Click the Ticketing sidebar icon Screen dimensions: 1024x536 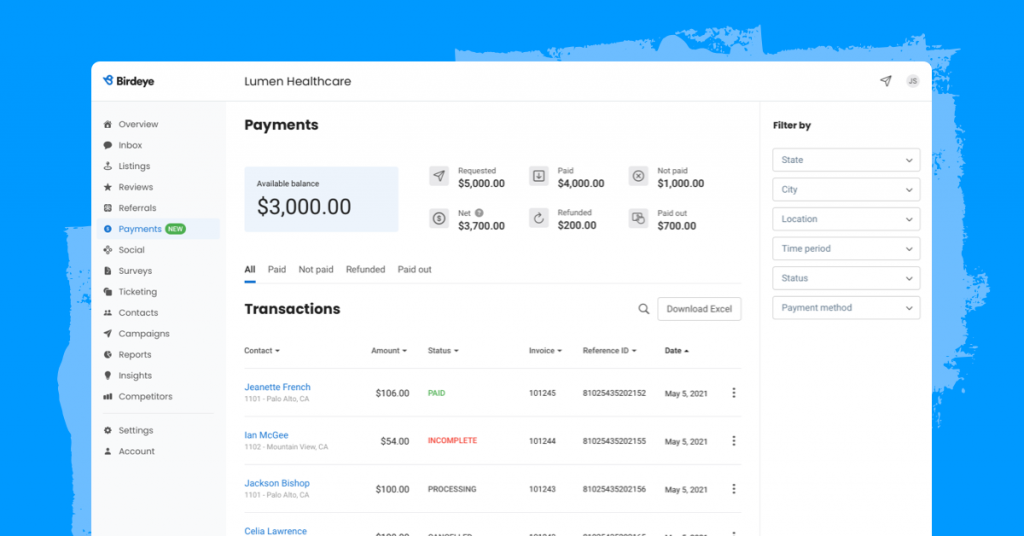[x=108, y=292]
